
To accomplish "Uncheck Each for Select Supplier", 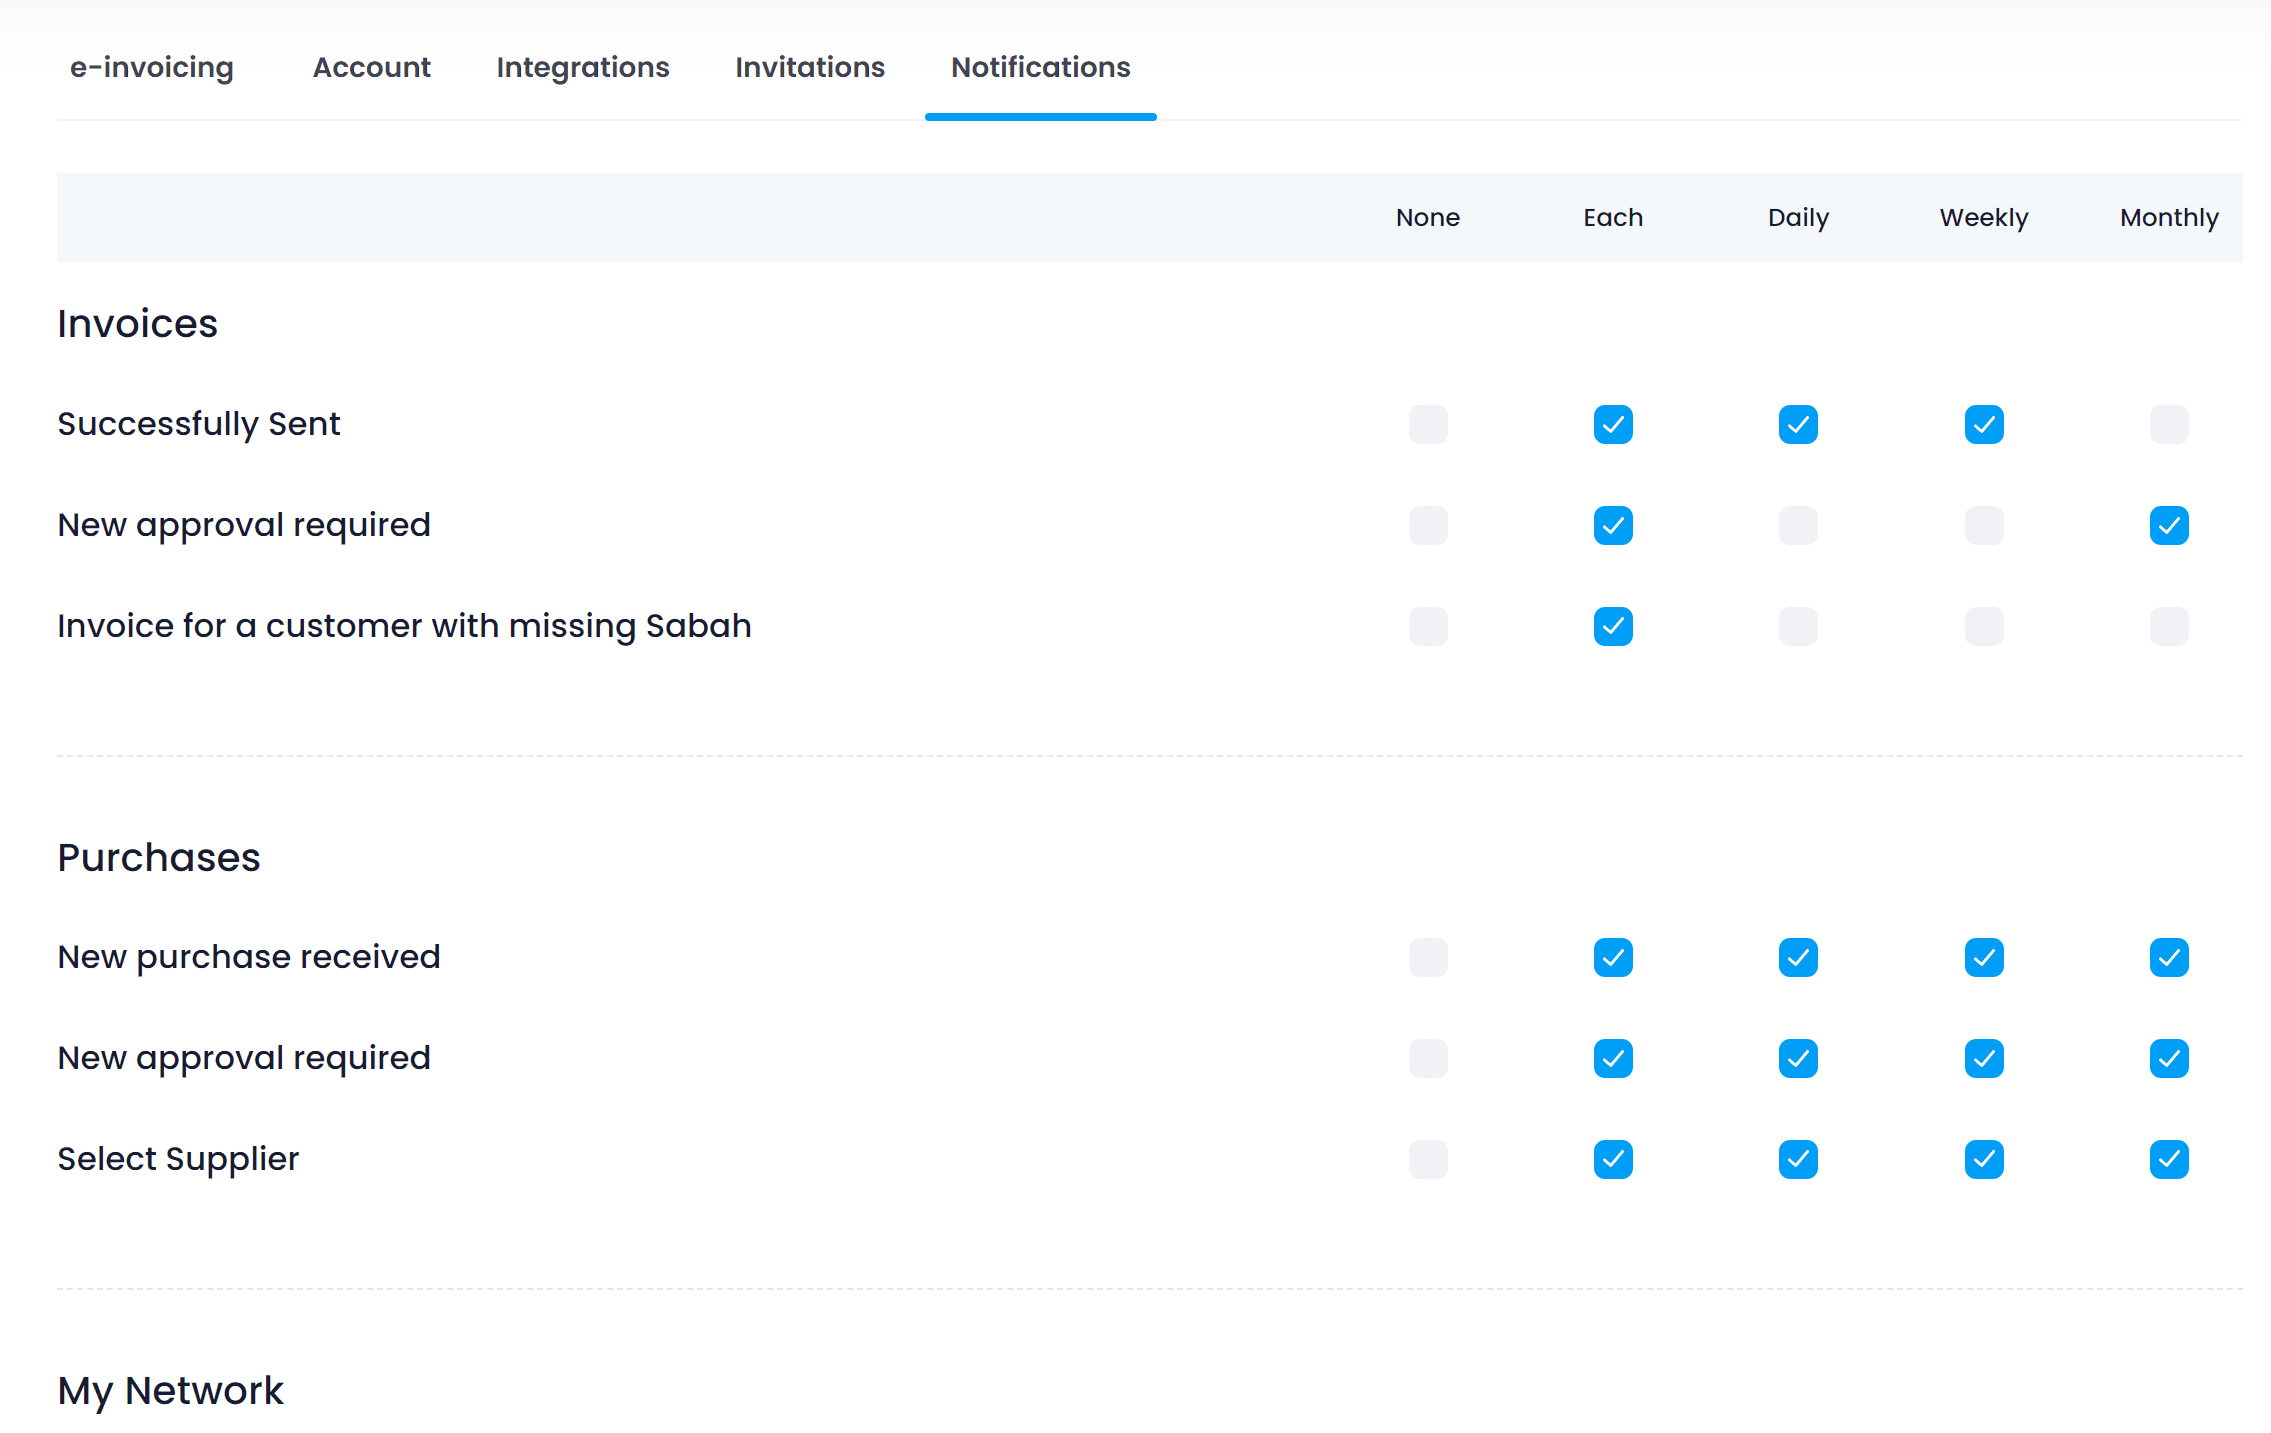I will point(1613,1160).
